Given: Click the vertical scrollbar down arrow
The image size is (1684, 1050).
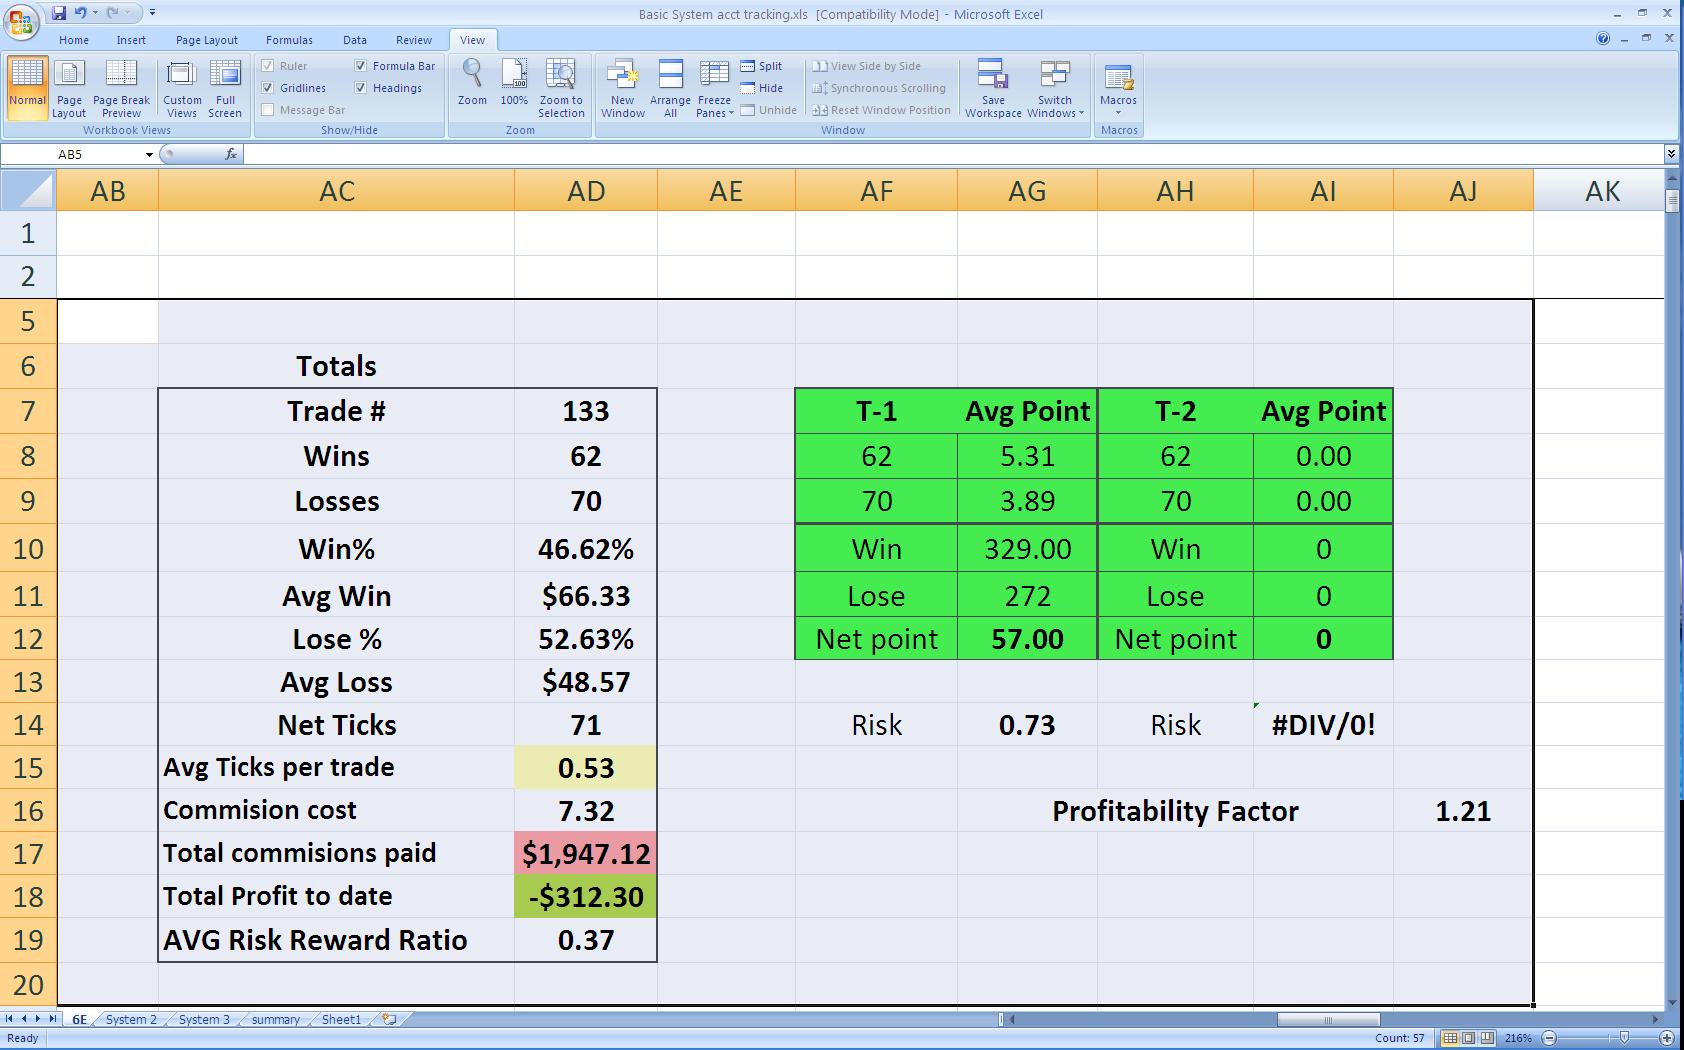Looking at the screenshot, I should [1672, 1002].
